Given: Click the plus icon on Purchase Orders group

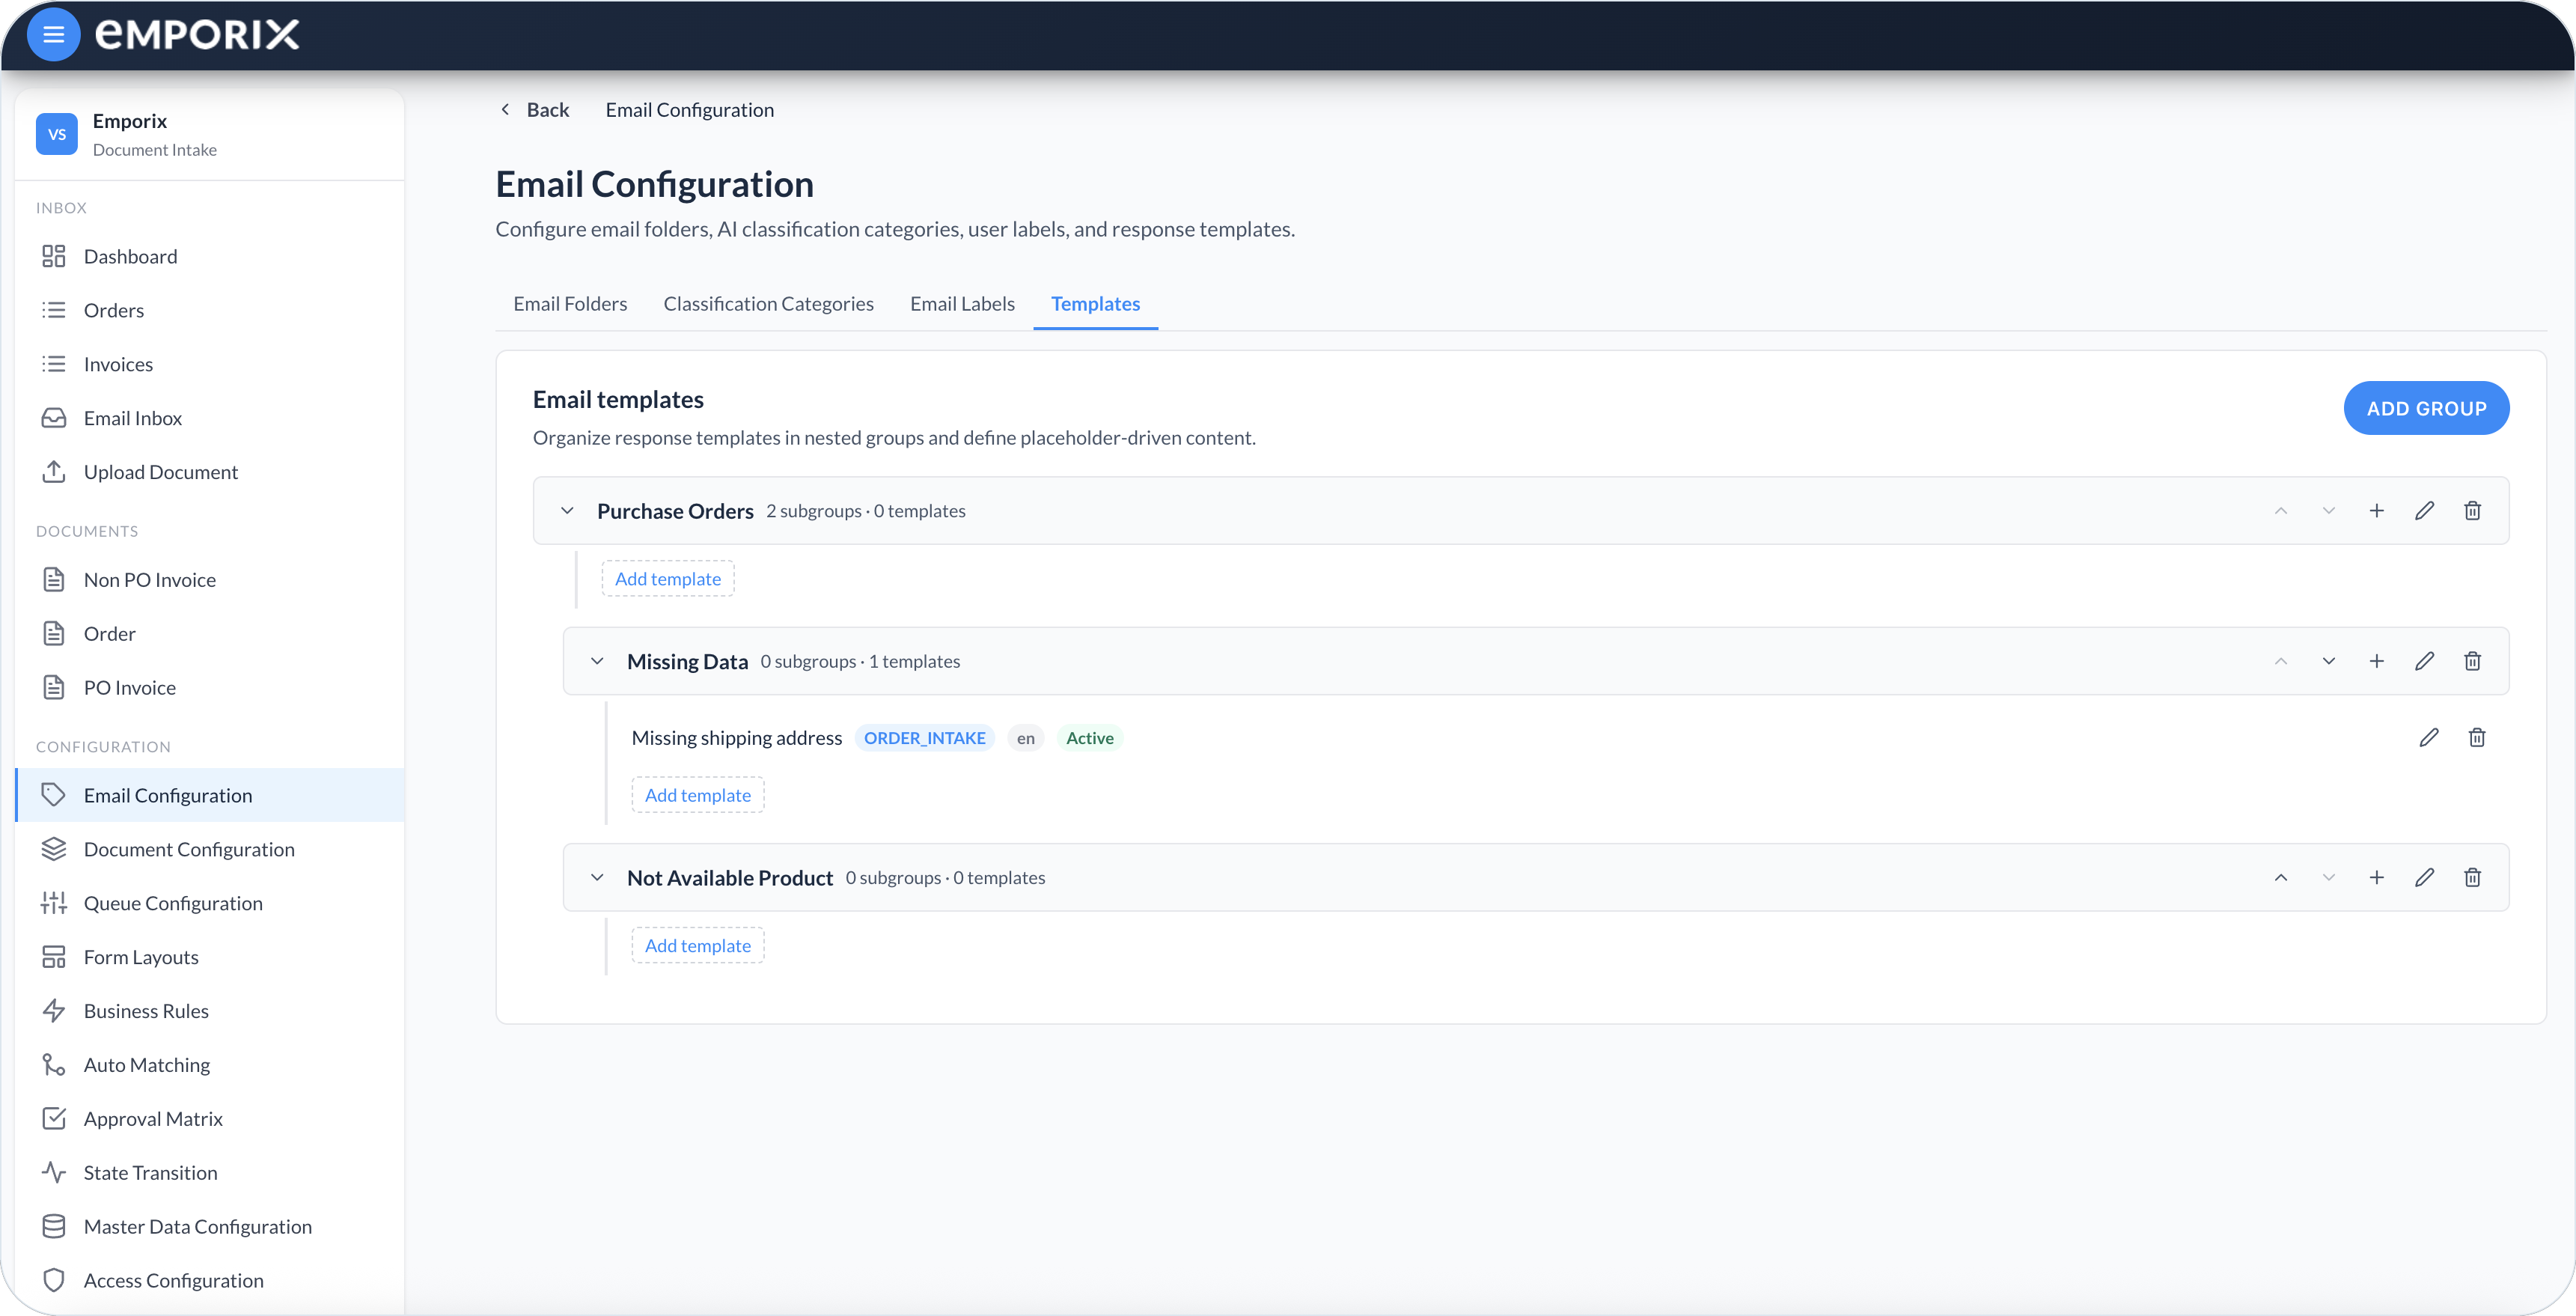Looking at the screenshot, I should [x=2376, y=511].
